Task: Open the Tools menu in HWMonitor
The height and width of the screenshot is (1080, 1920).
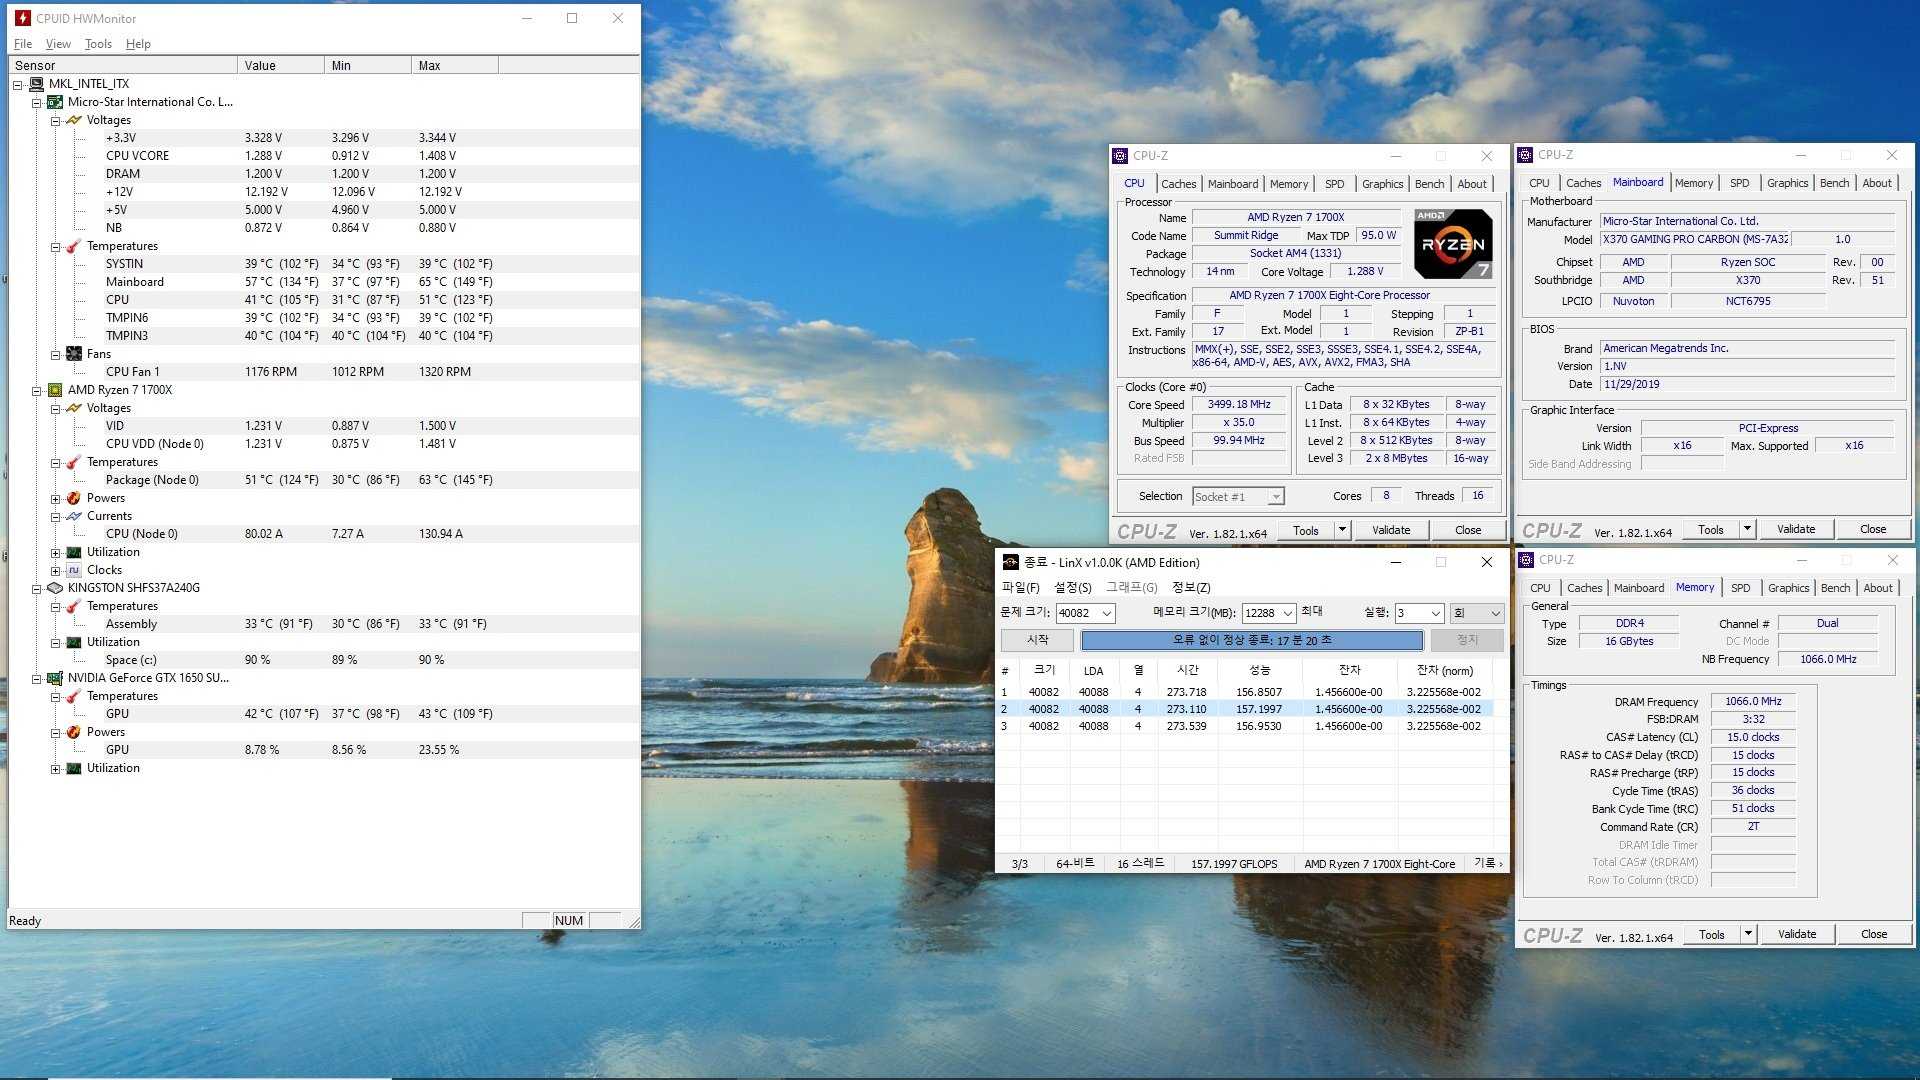Action: click(98, 44)
